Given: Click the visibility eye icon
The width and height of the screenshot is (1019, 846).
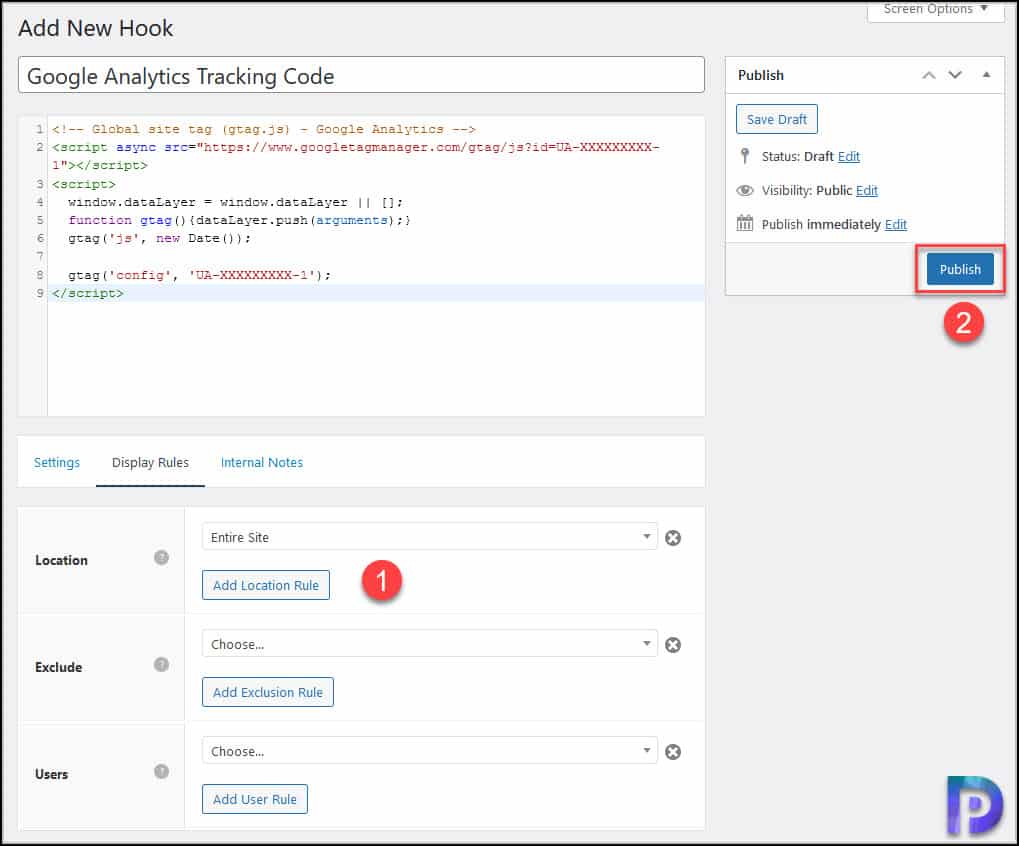Looking at the screenshot, I should pyautogui.click(x=745, y=190).
